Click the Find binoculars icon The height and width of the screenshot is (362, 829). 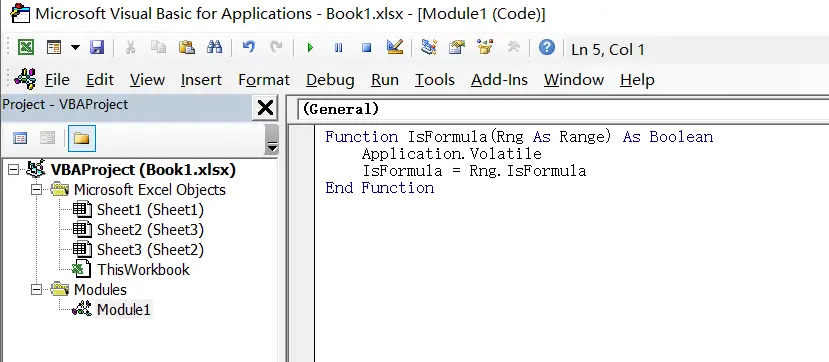point(215,48)
